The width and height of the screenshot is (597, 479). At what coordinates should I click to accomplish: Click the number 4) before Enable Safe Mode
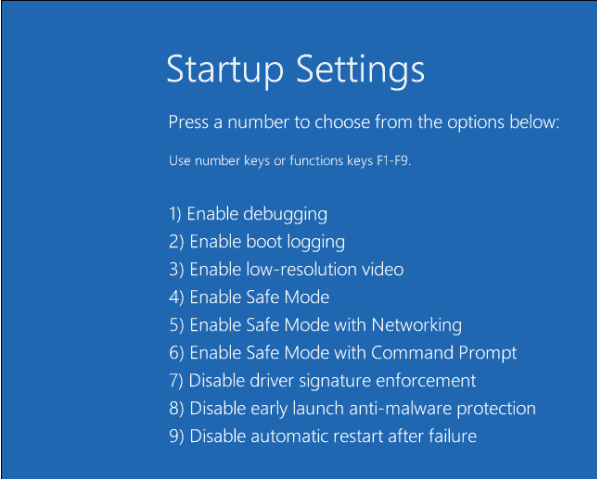pyautogui.click(x=177, y=297)
